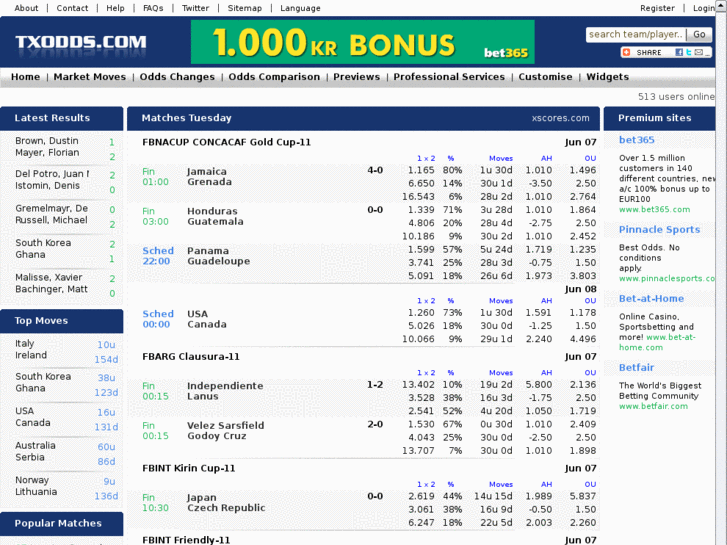Viewport: 727px width, 545px height.
Task: Click the 38u move value for South Korea
Action: (x=106, y=378)
